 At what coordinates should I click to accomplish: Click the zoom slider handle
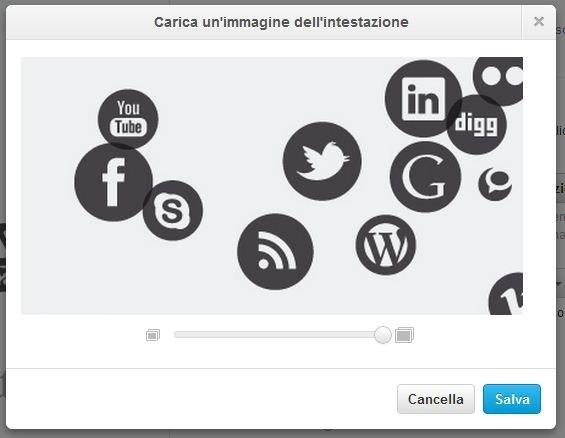pos(383,335)
